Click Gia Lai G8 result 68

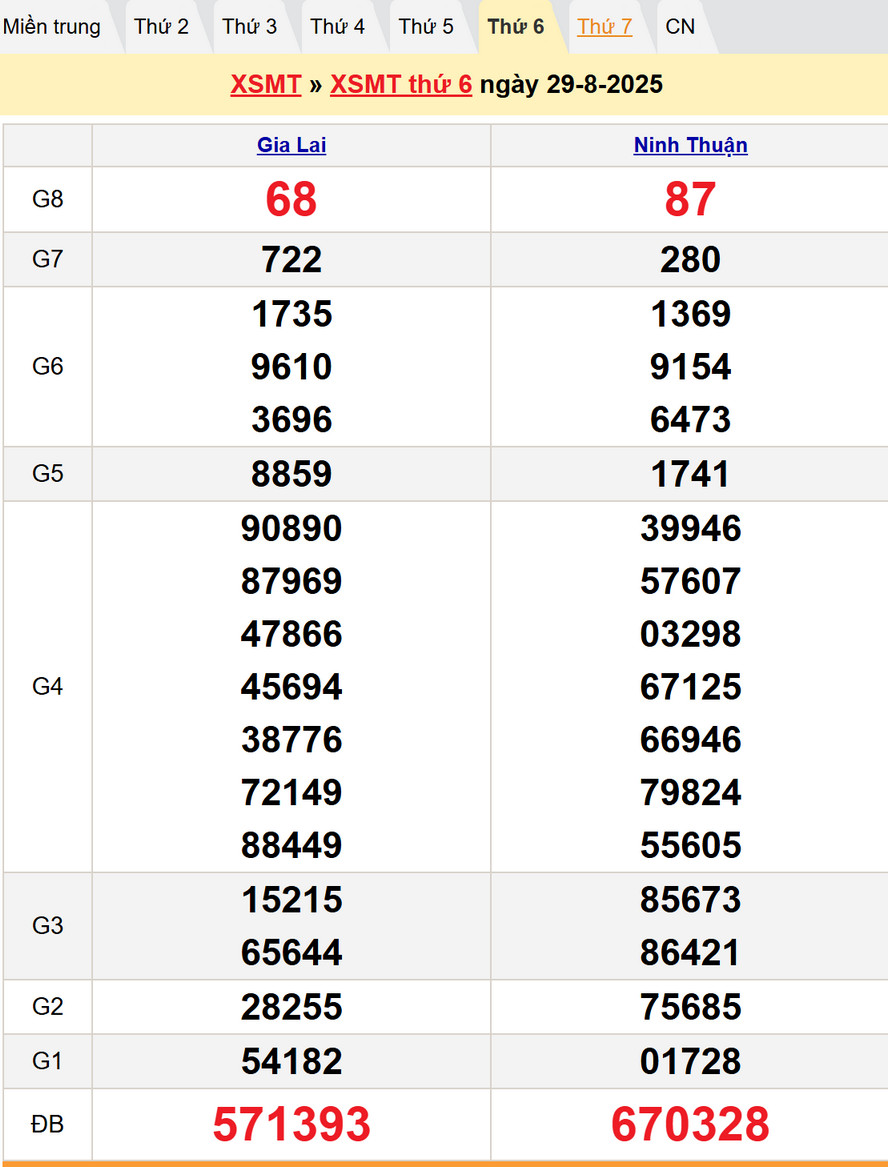(291, 200)
